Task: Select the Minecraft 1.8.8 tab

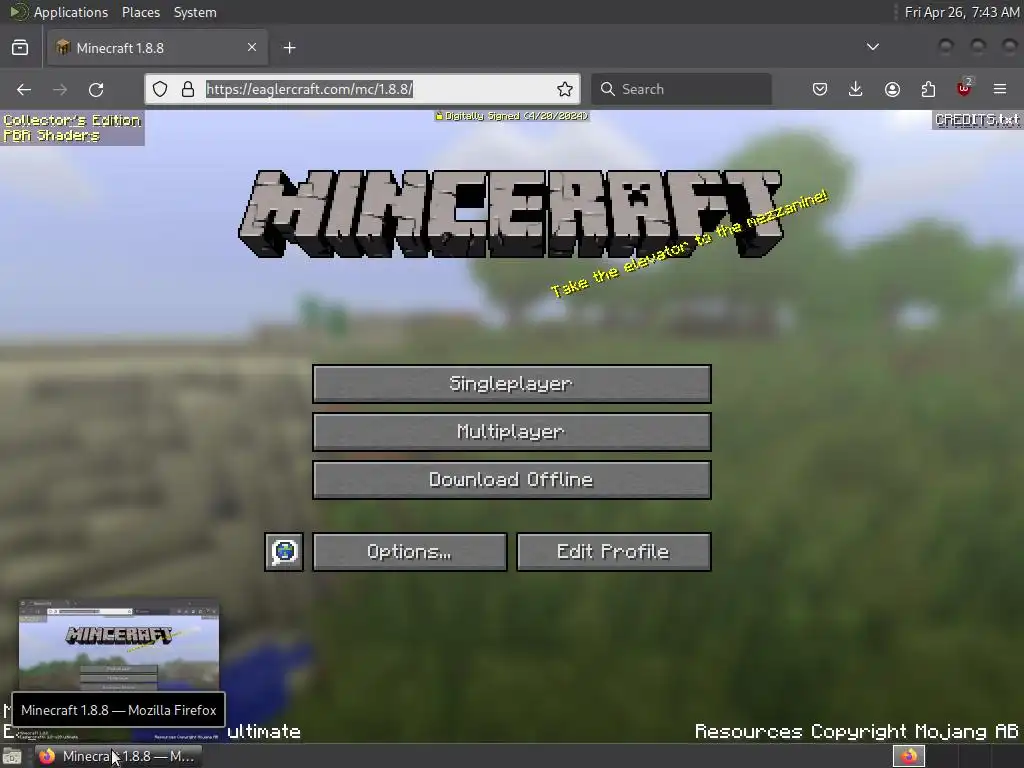Action: (157, 48)
